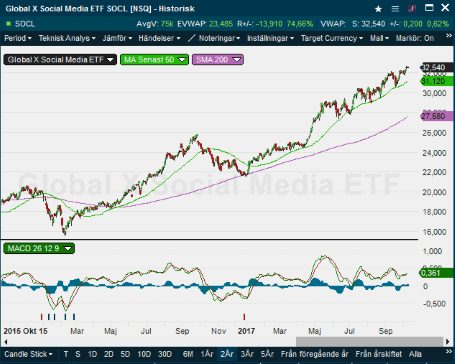Select the 30D time range
The width and height of the screenshot is (455, 364).
165,354
